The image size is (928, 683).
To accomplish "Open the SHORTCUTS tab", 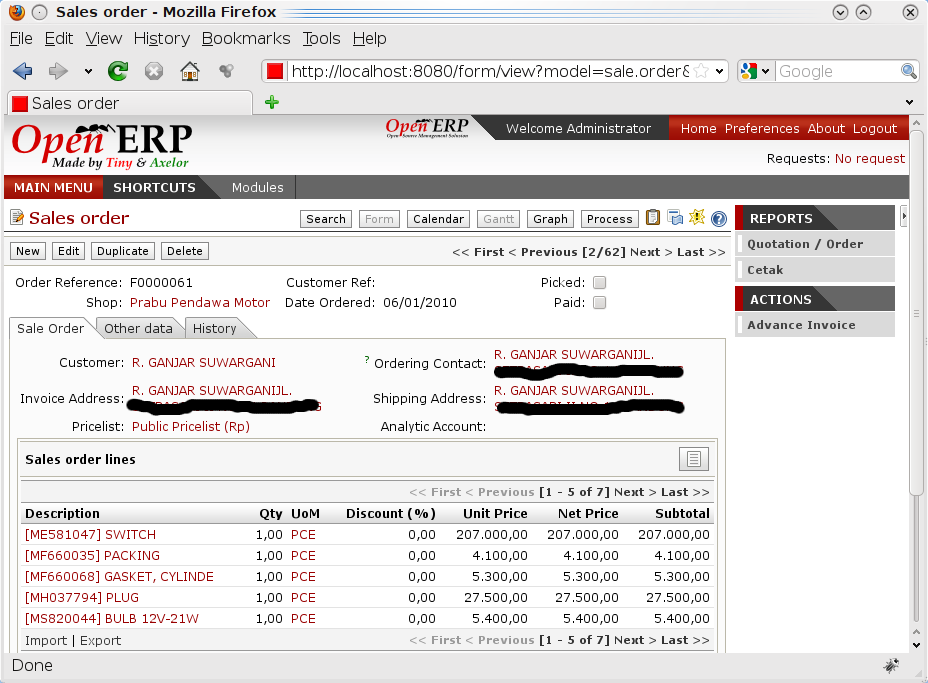I will pos(154,188).
